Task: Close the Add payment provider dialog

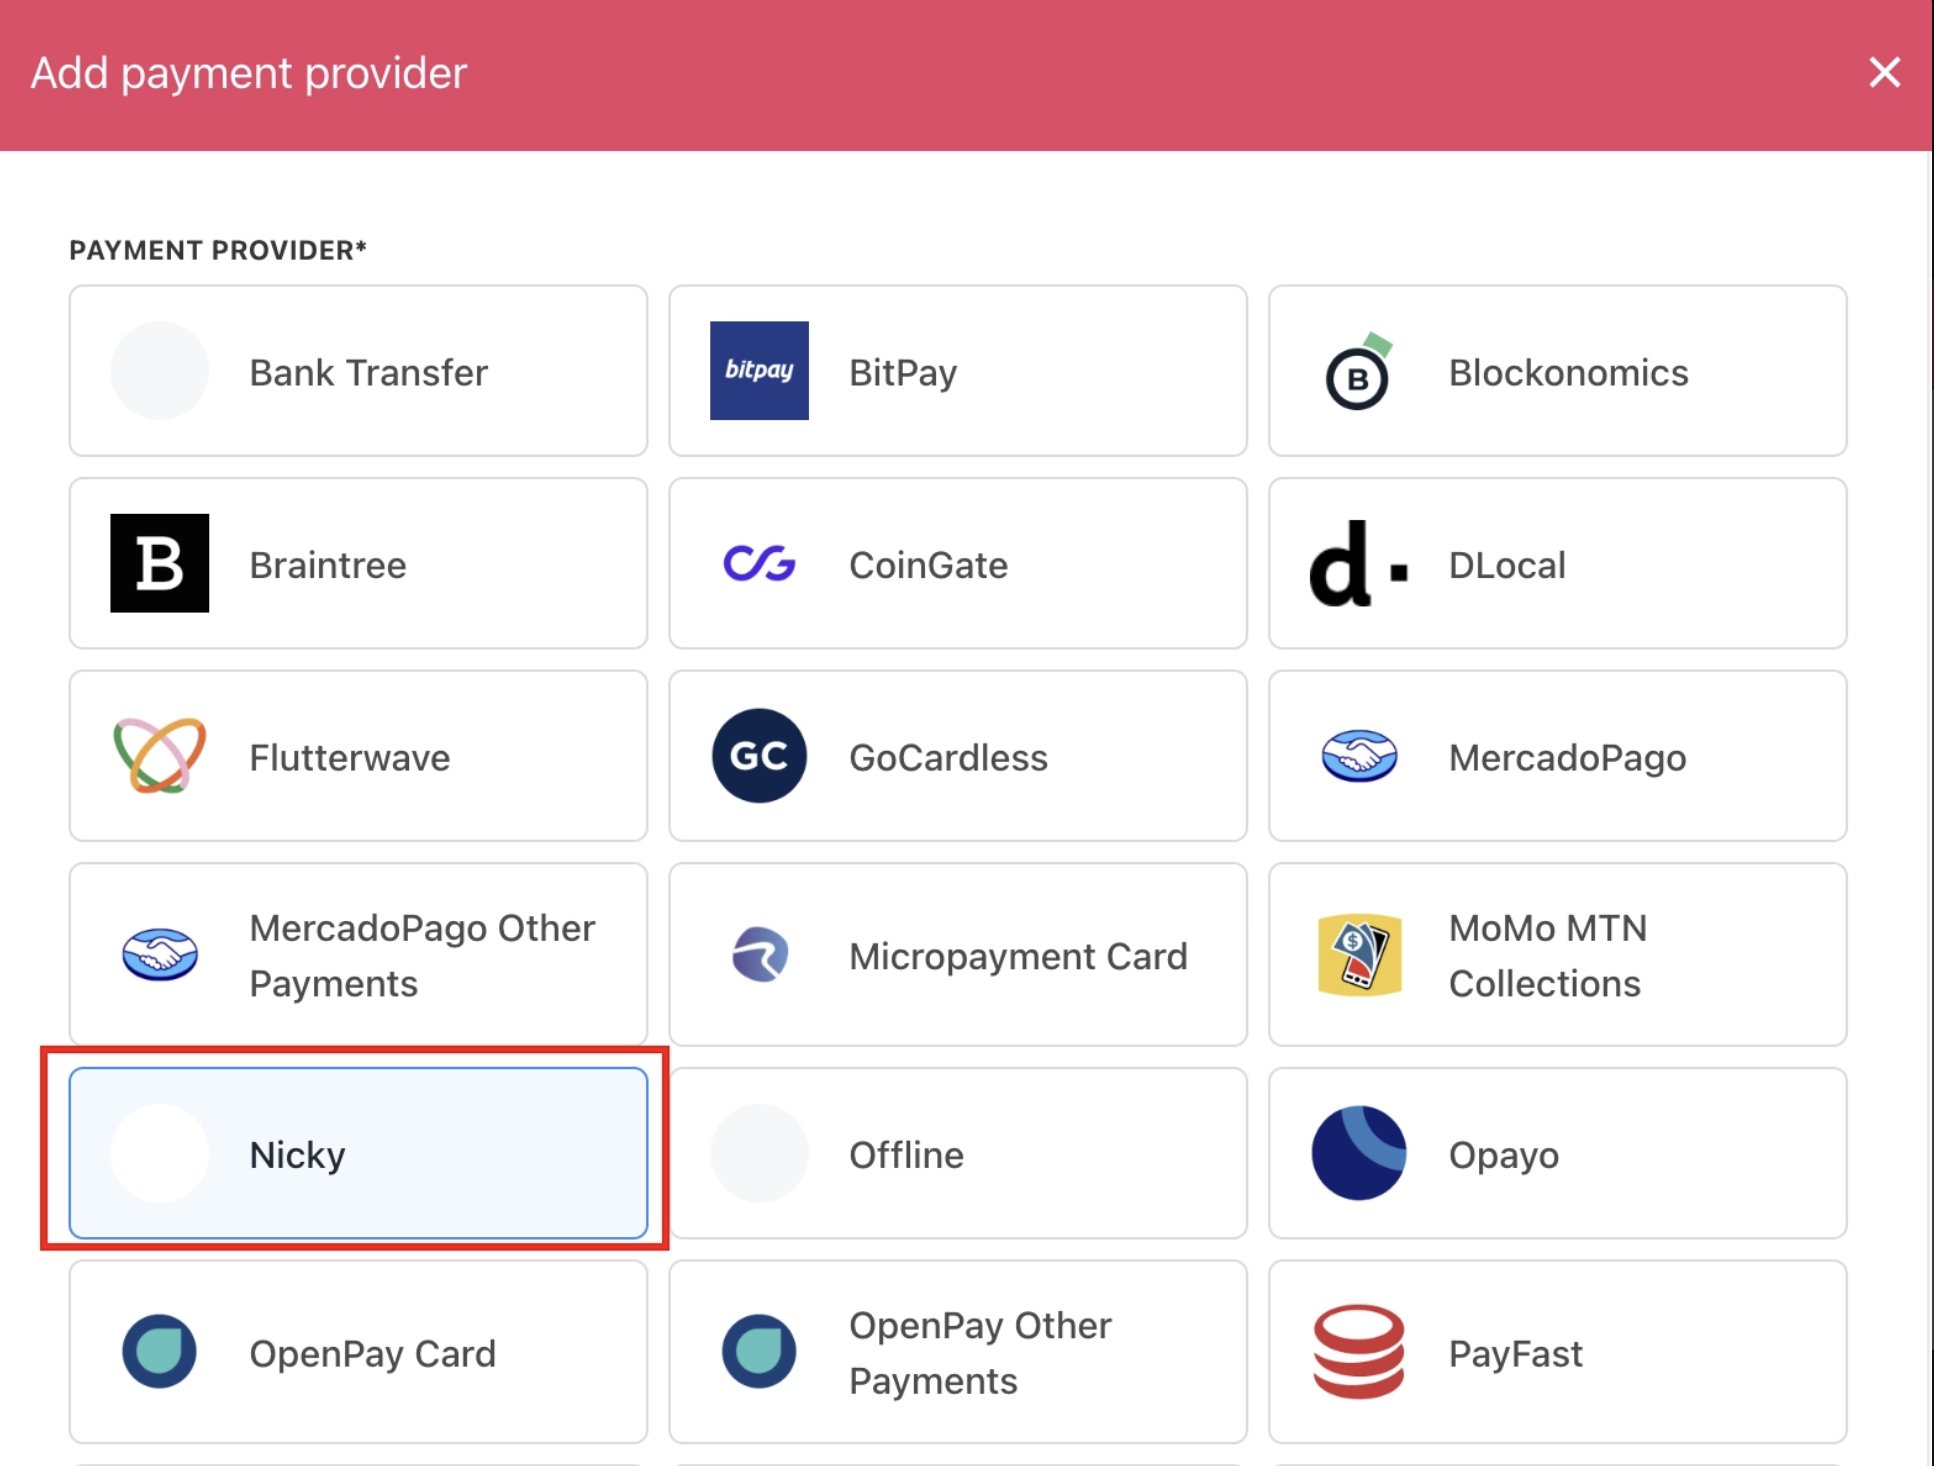Action: click(x=1884, y=72)
